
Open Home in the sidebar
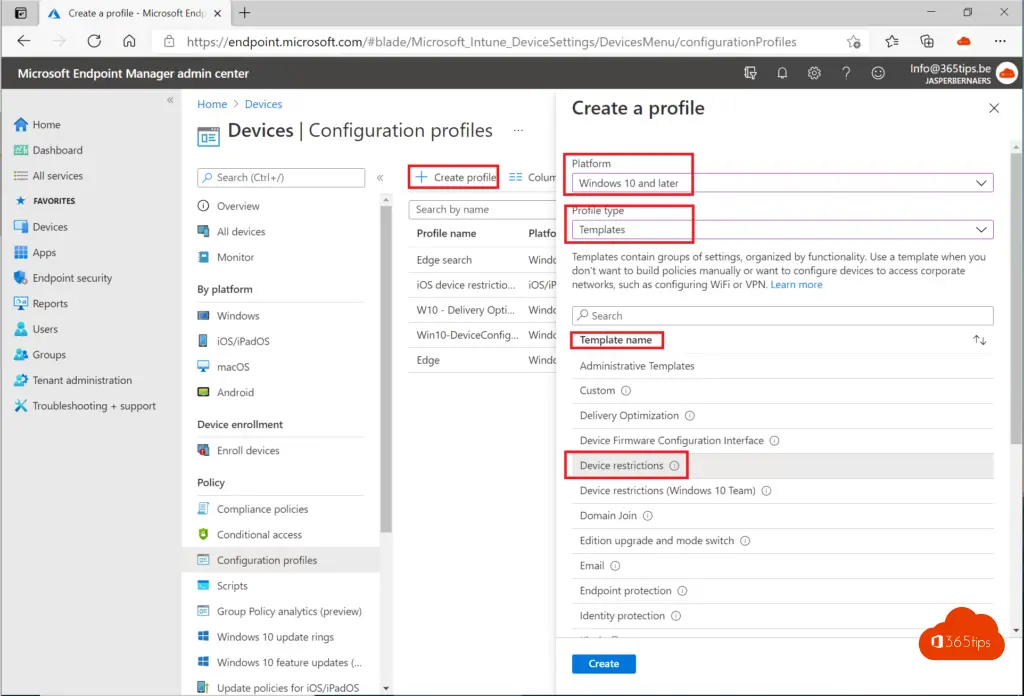pos(46,125)
